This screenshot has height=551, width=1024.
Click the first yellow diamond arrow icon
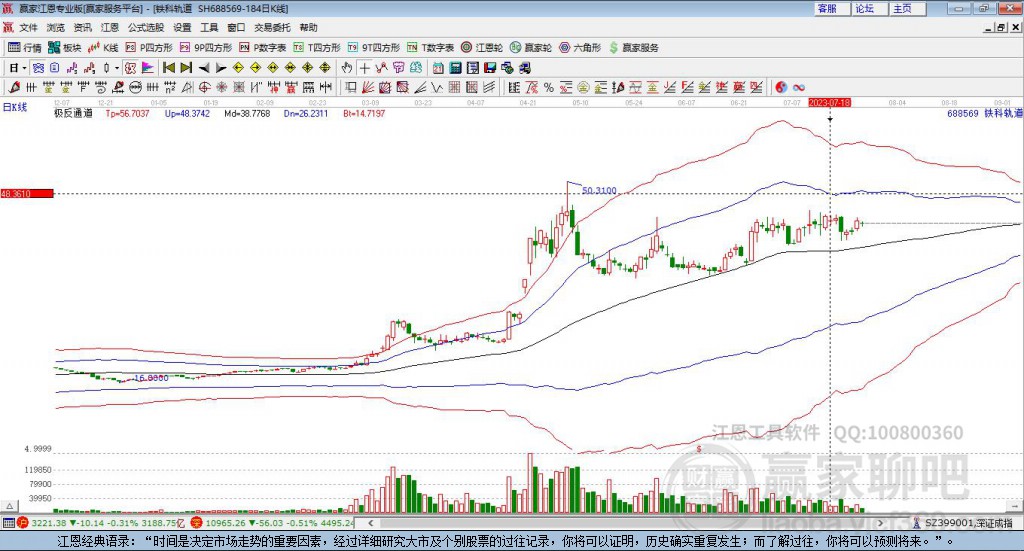pos(238,68)
